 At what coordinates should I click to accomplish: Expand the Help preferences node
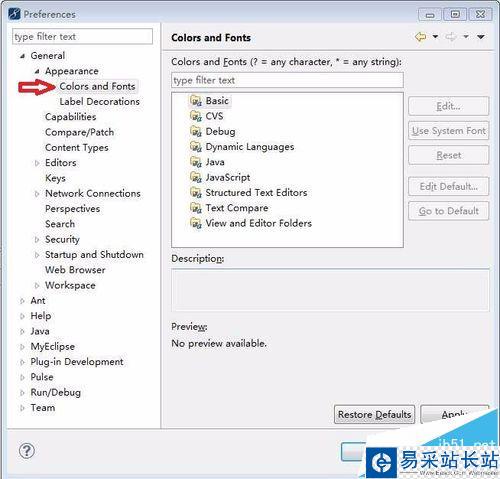coord(22,316)
